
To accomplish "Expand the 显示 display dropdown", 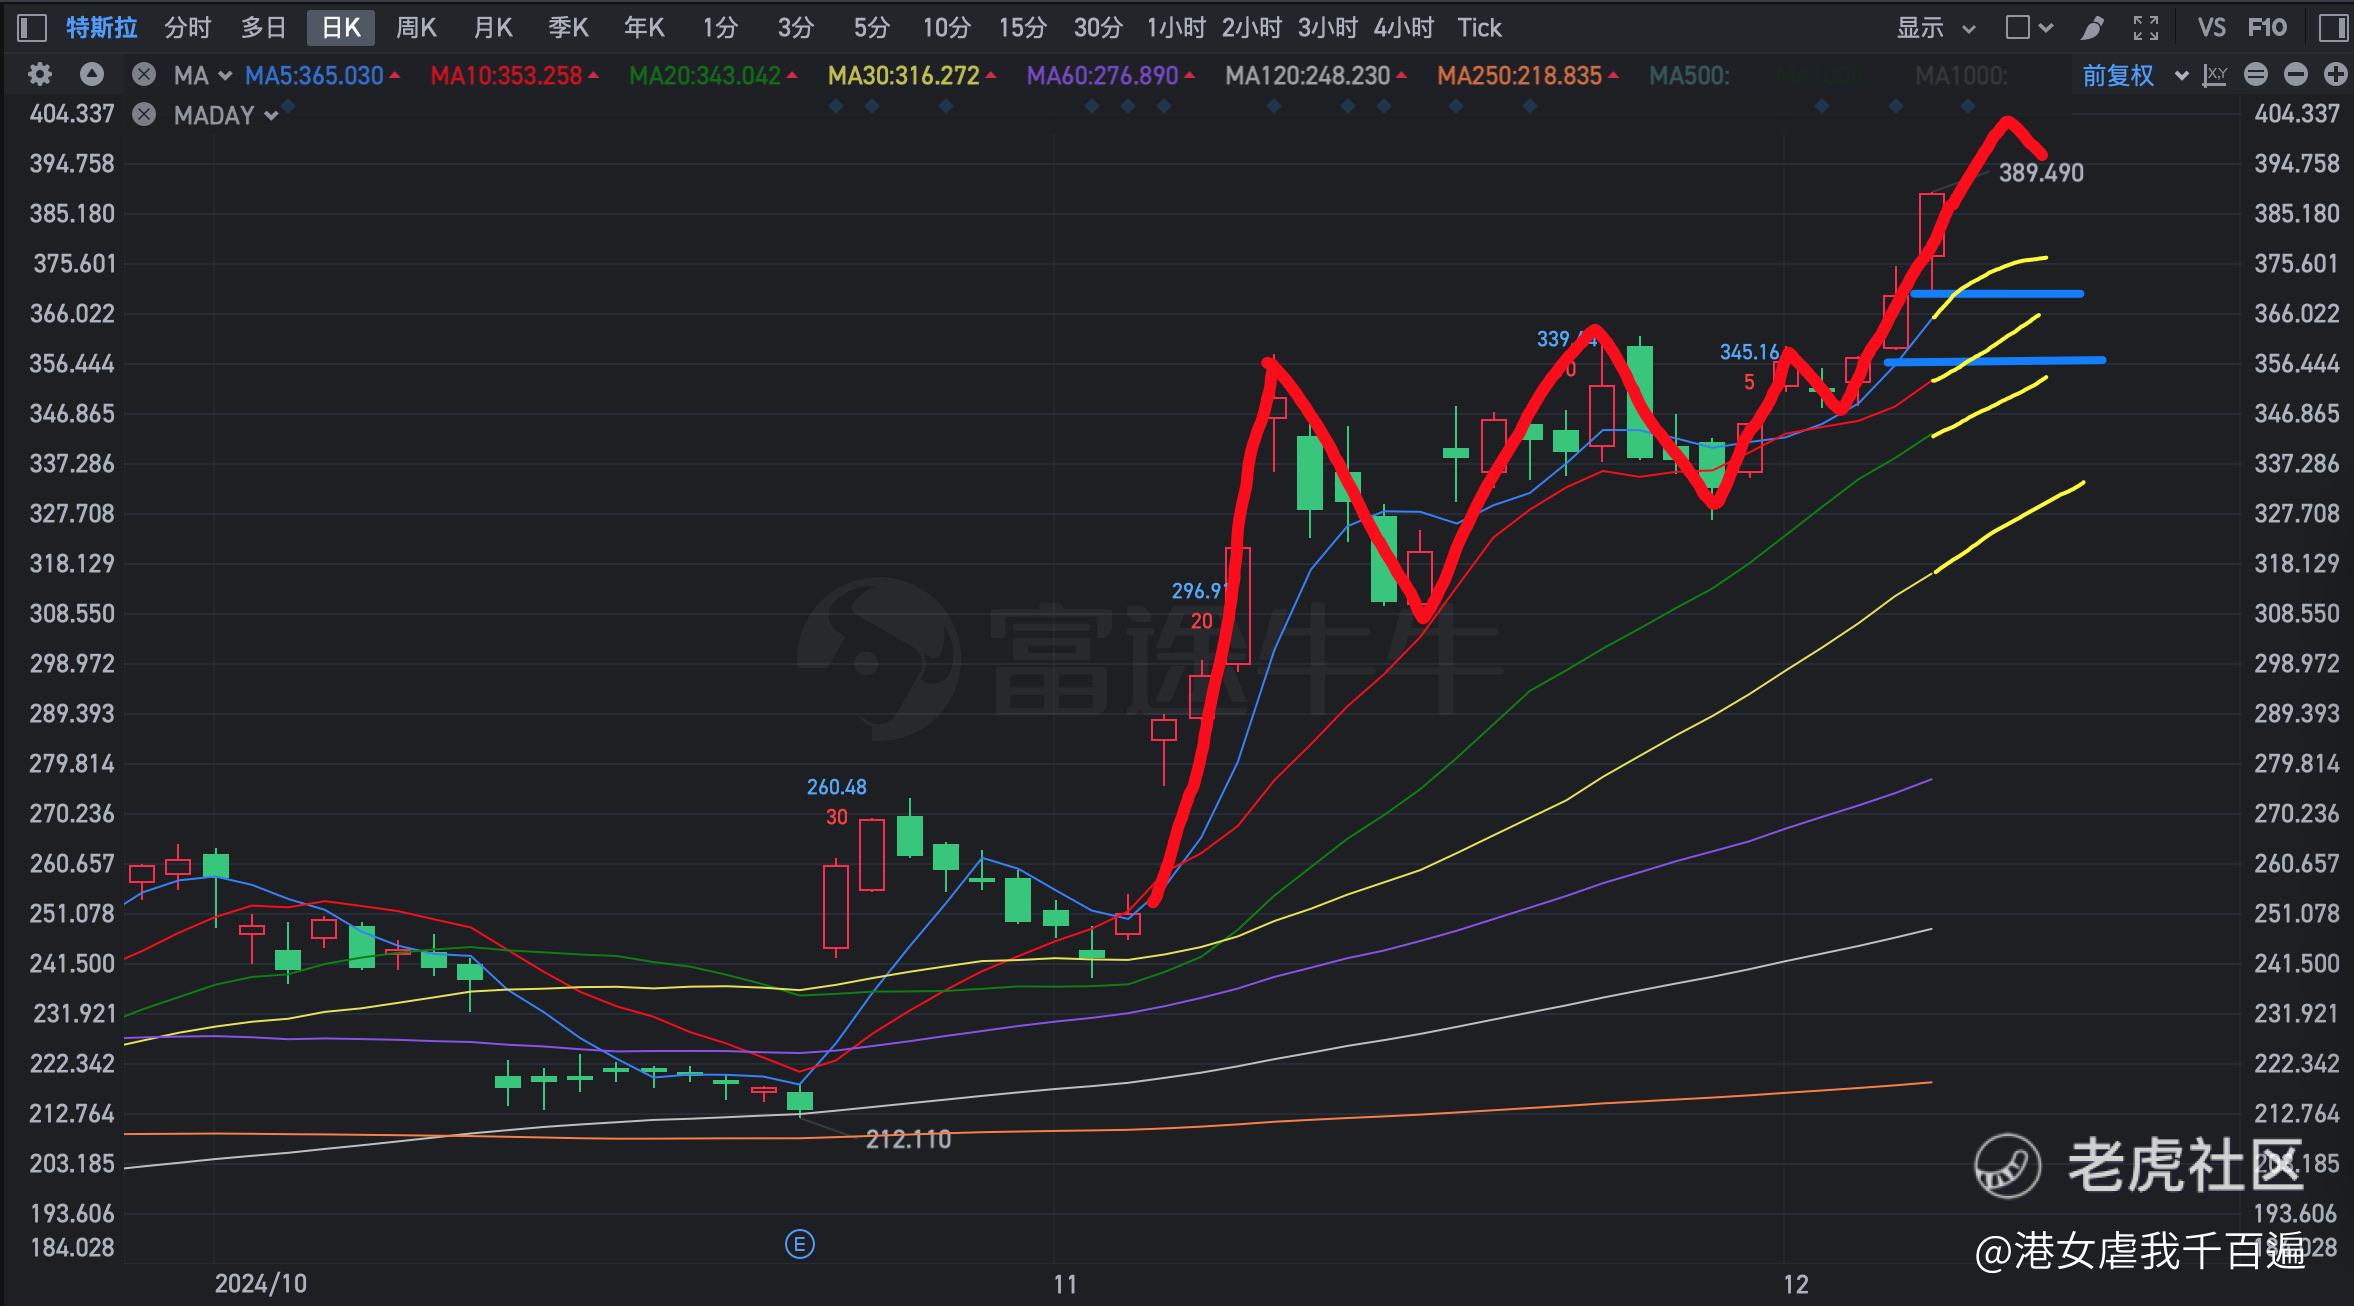I will coord(1936,28).
